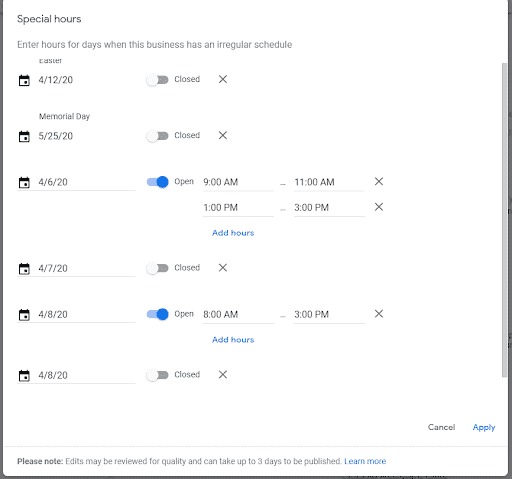Toggle Easter 4/12/20 to open
Screen dimensions: 512x479
157,80
